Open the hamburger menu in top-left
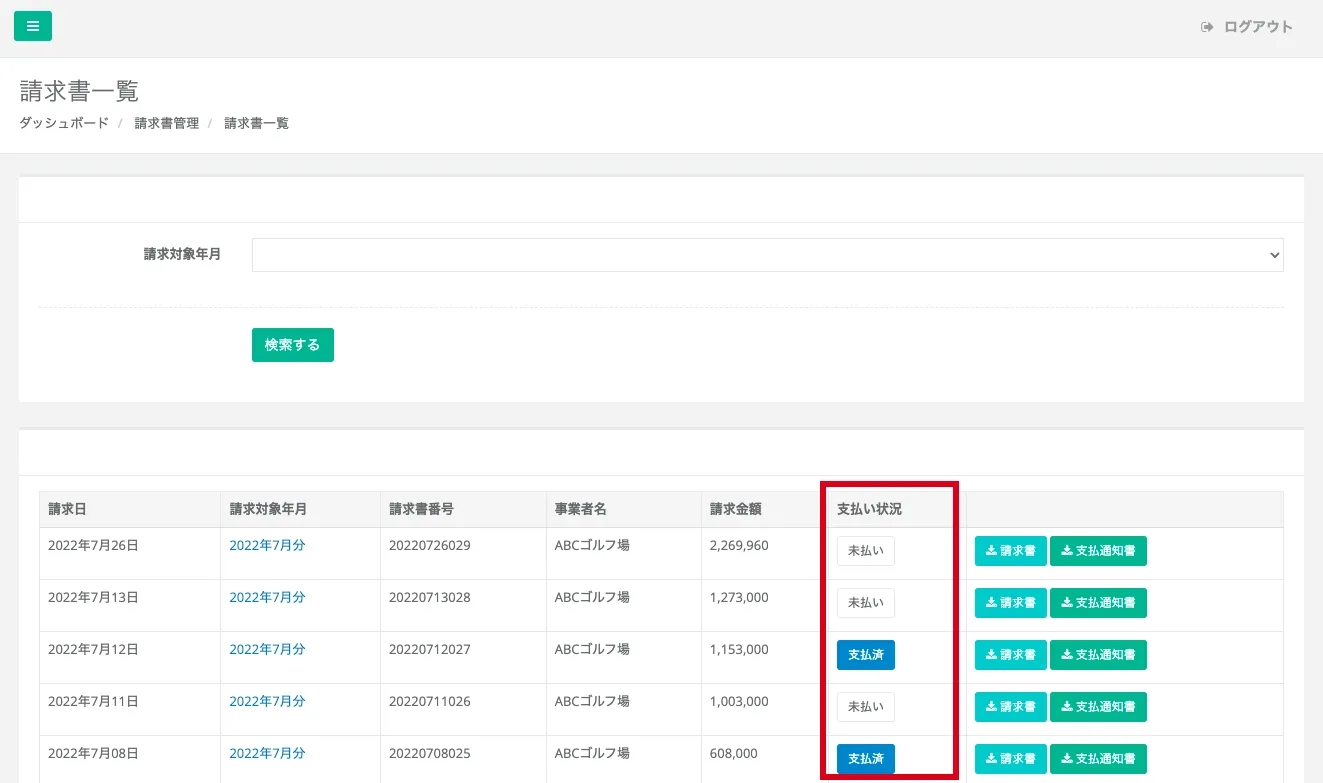 click(x=33, y=26)
